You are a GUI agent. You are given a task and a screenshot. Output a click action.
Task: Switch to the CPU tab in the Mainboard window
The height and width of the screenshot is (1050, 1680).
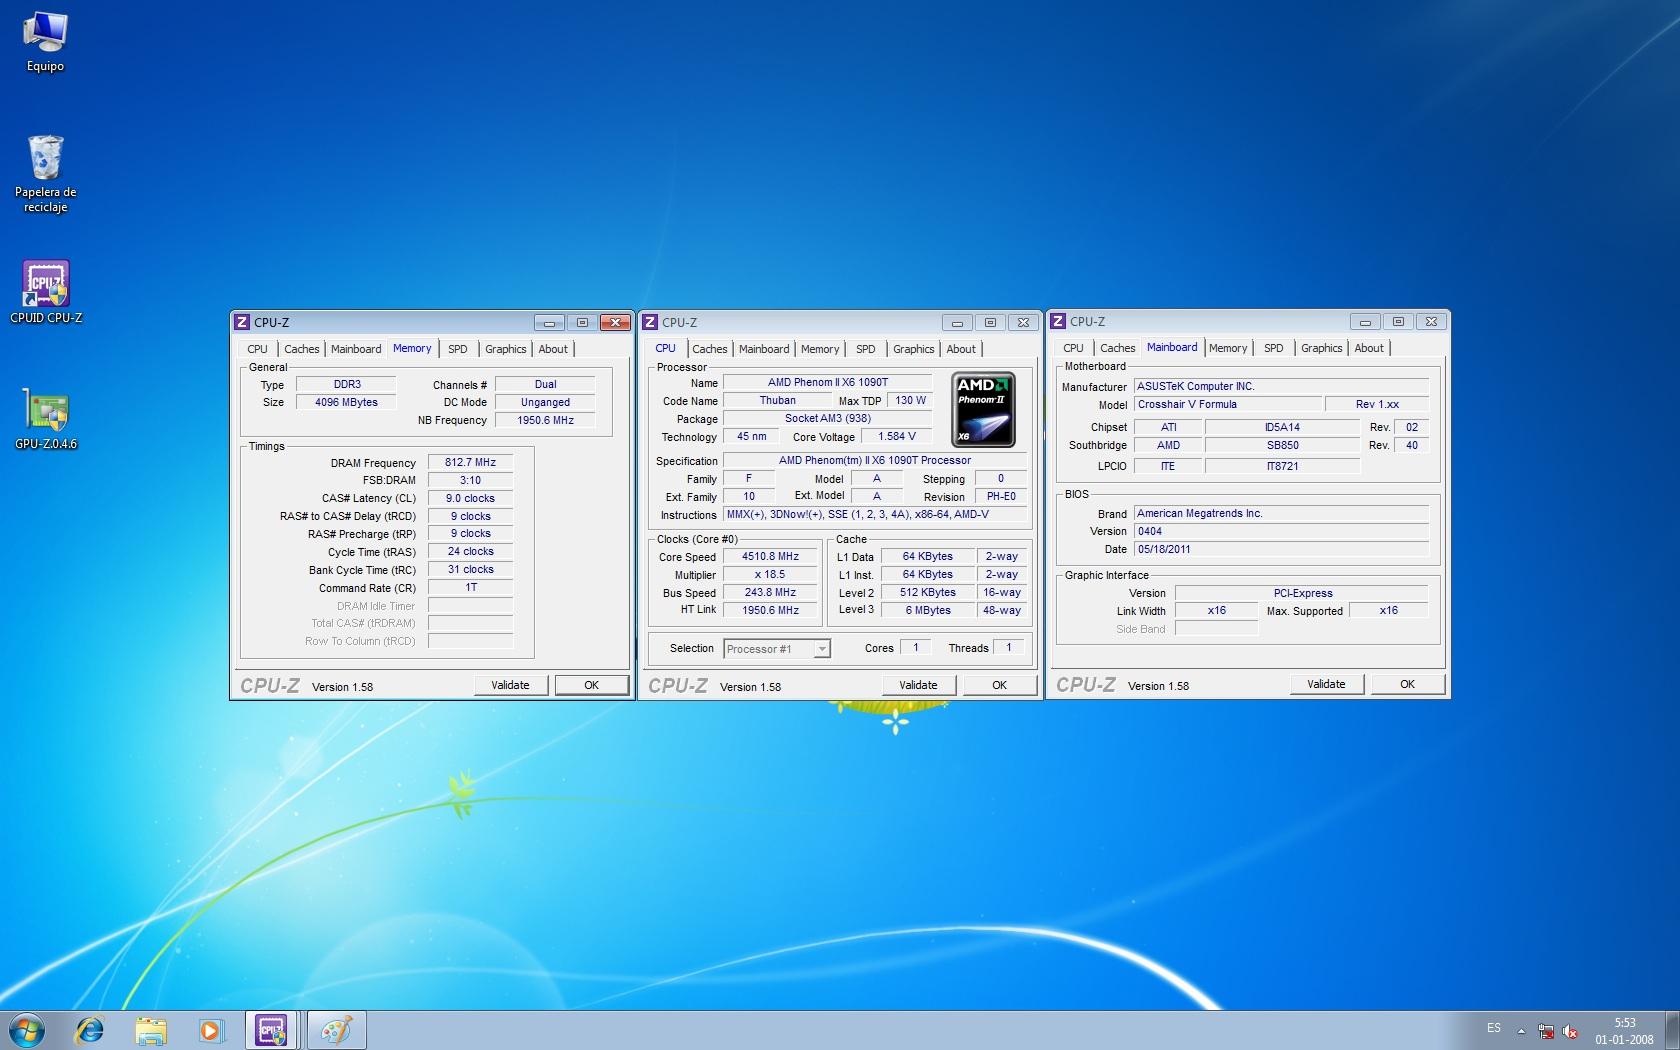click(x=1073, y=348)
